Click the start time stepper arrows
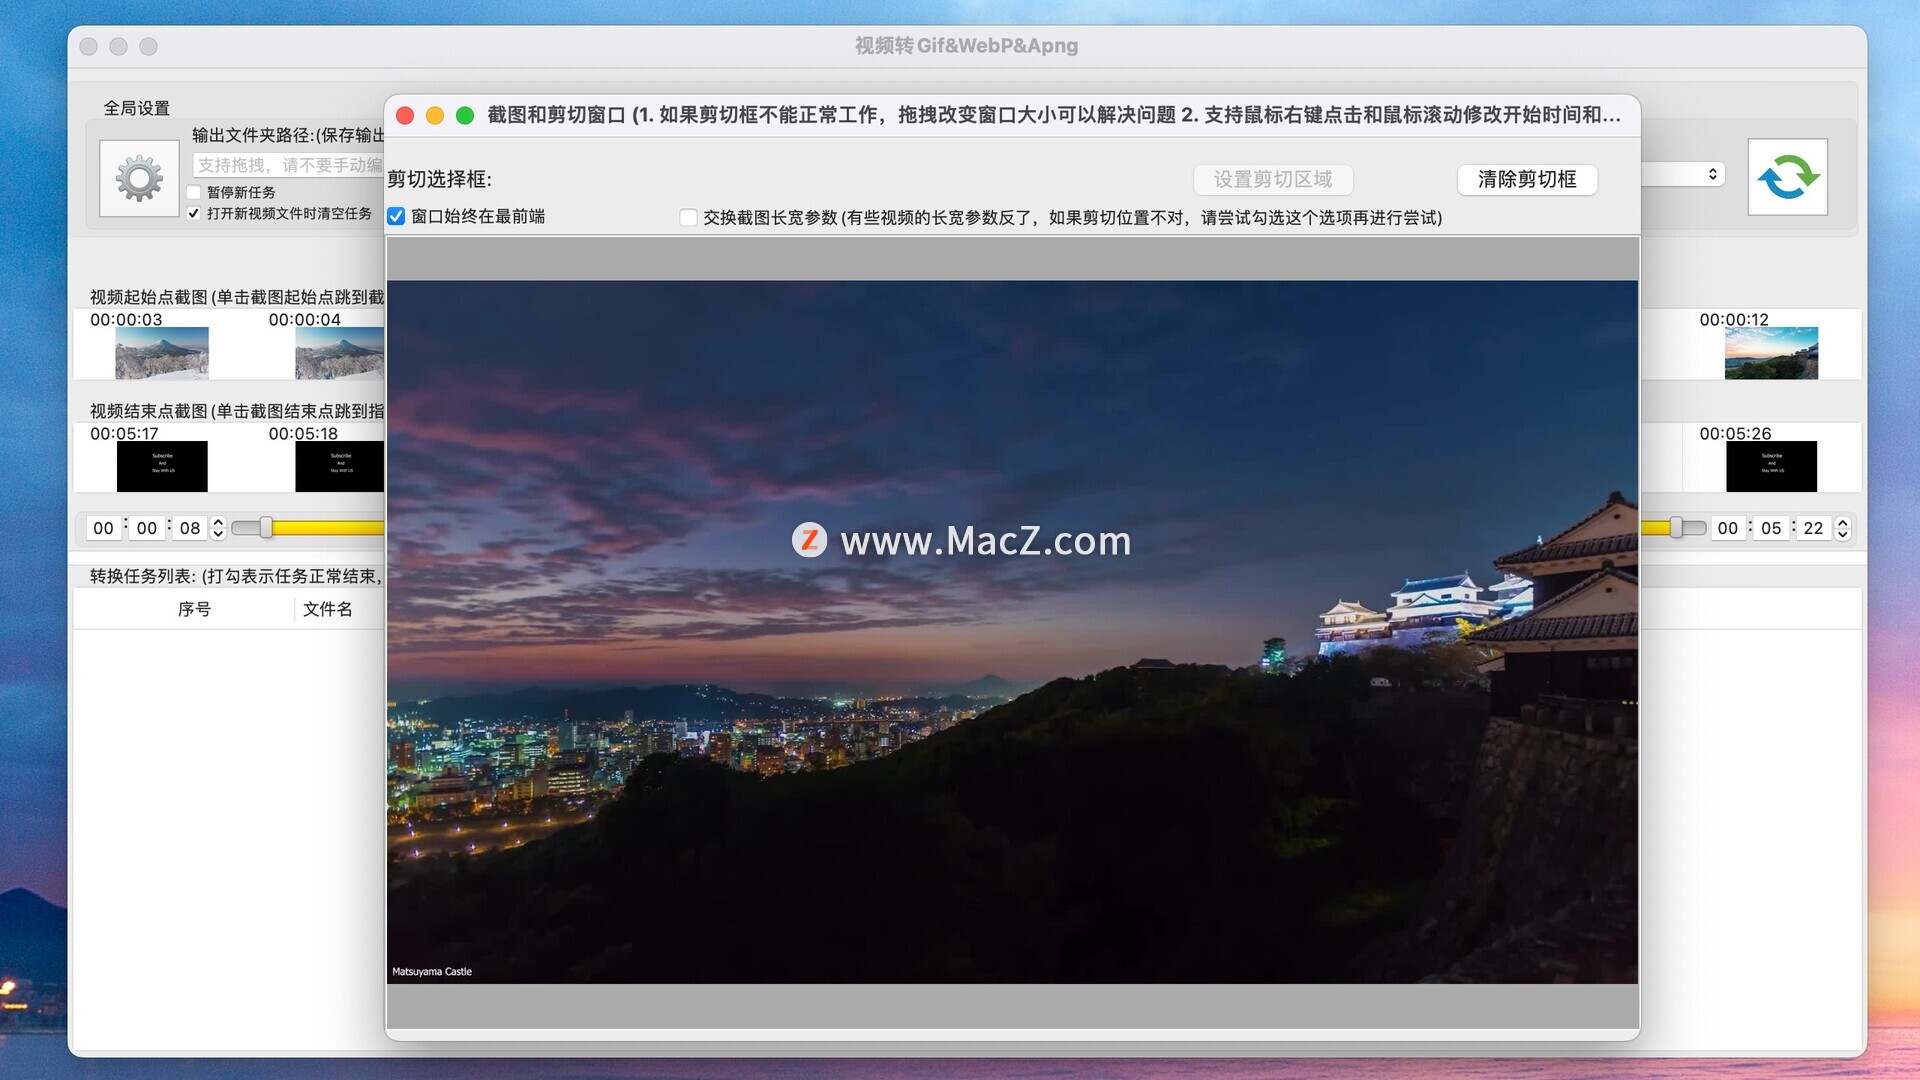Screen dimensions: 1920x1080 [x=218, y=528]
